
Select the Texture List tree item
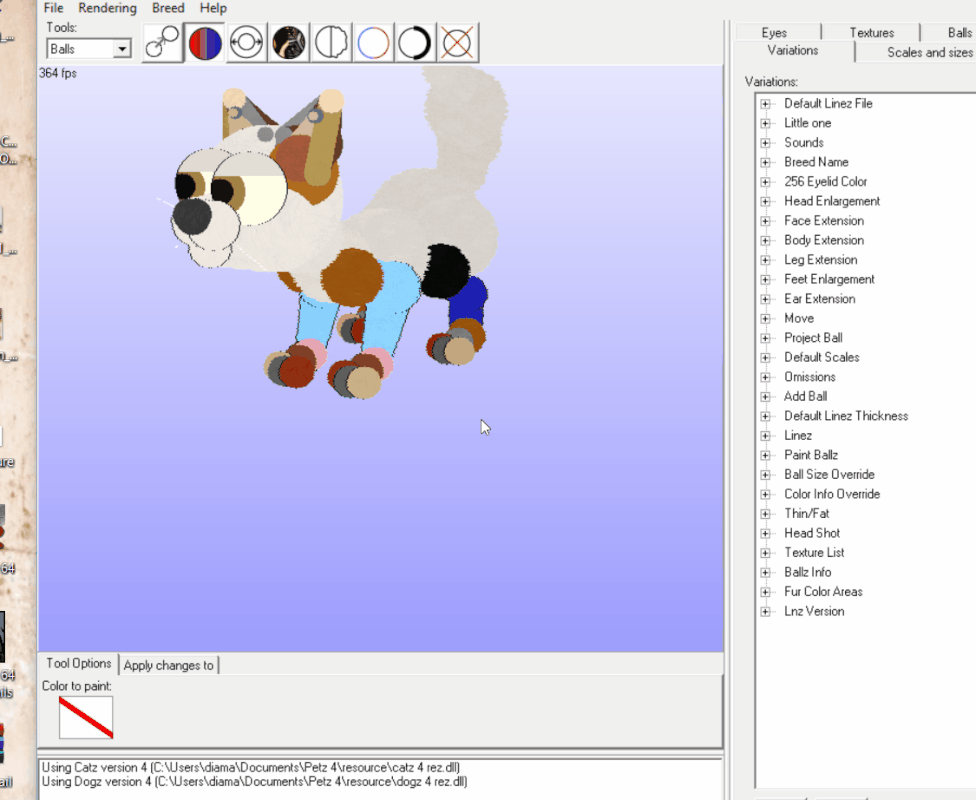(814, 552)
